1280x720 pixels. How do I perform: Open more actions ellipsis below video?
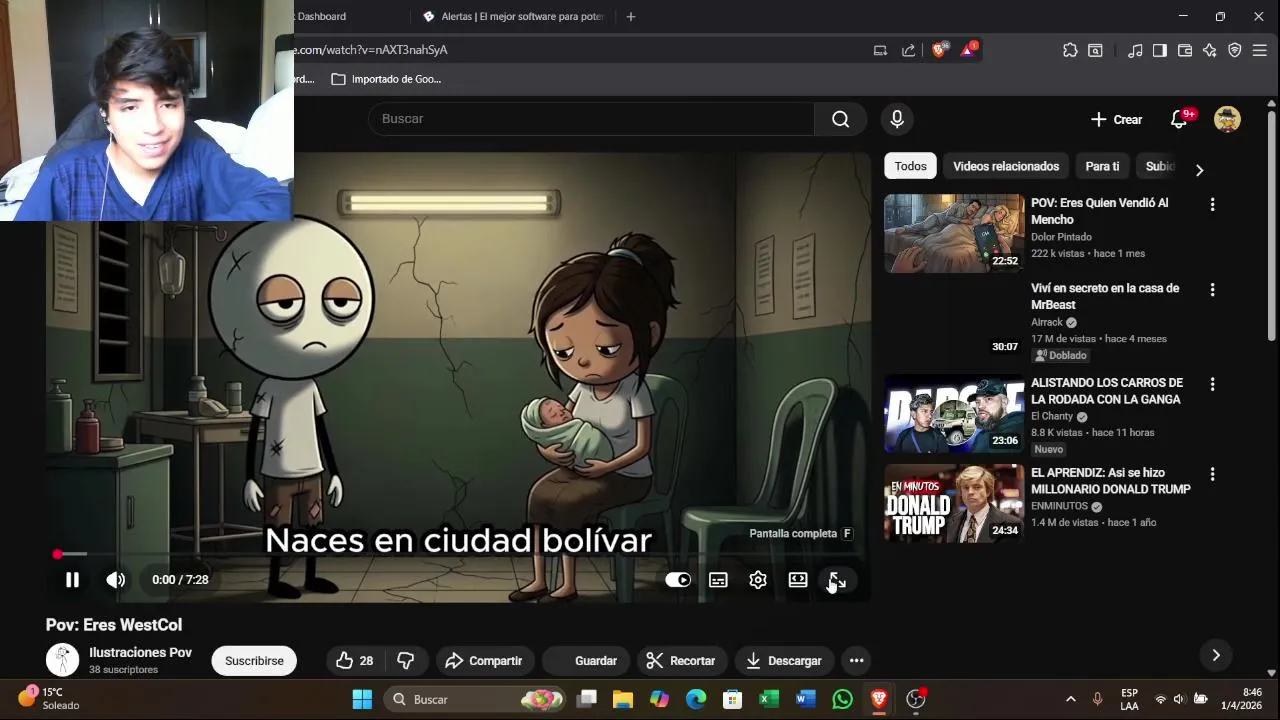point(856,661)
